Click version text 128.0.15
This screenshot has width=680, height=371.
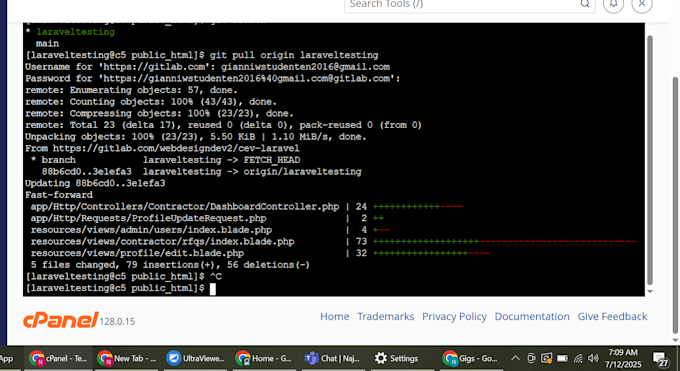118,322
